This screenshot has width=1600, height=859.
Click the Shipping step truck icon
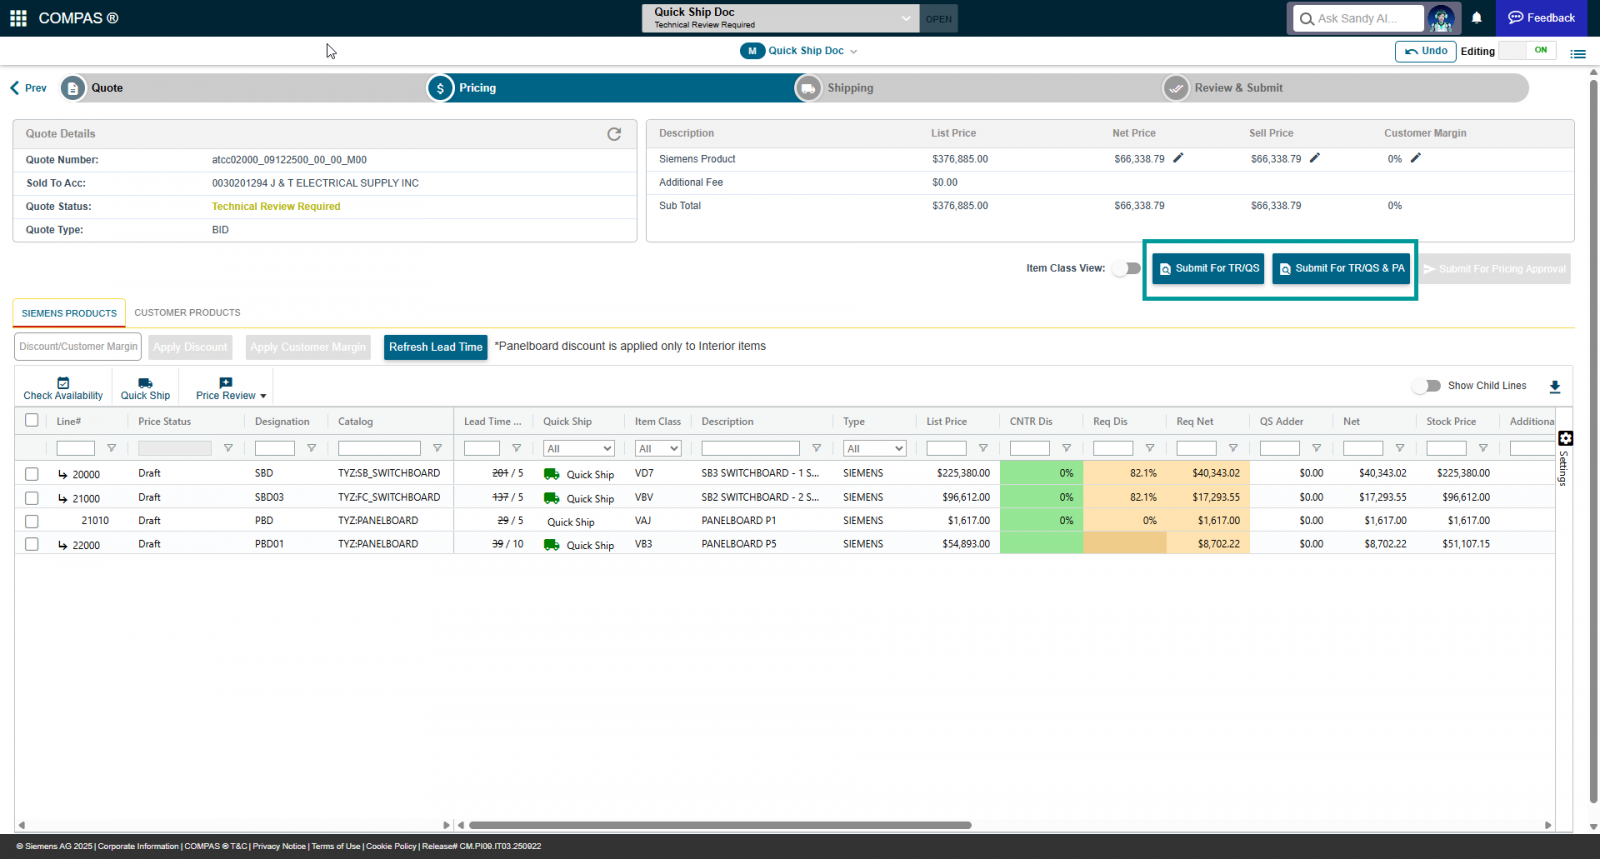(808, 88)
